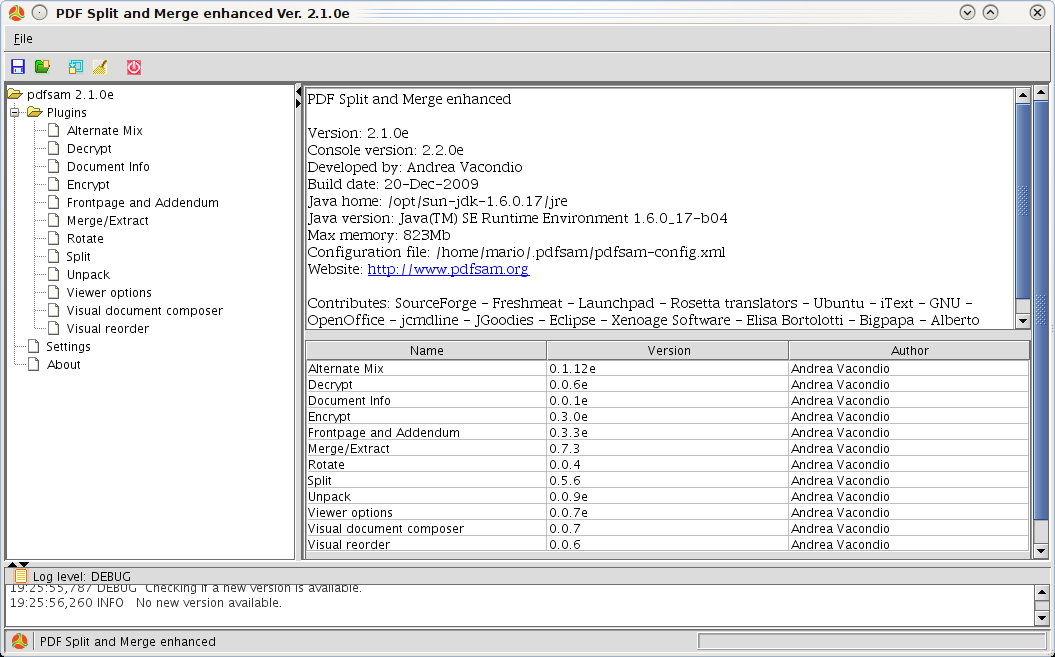Click the application logo in the title bar
Viewport: 1055px width, 657px height.
click(x=16, y=13)
